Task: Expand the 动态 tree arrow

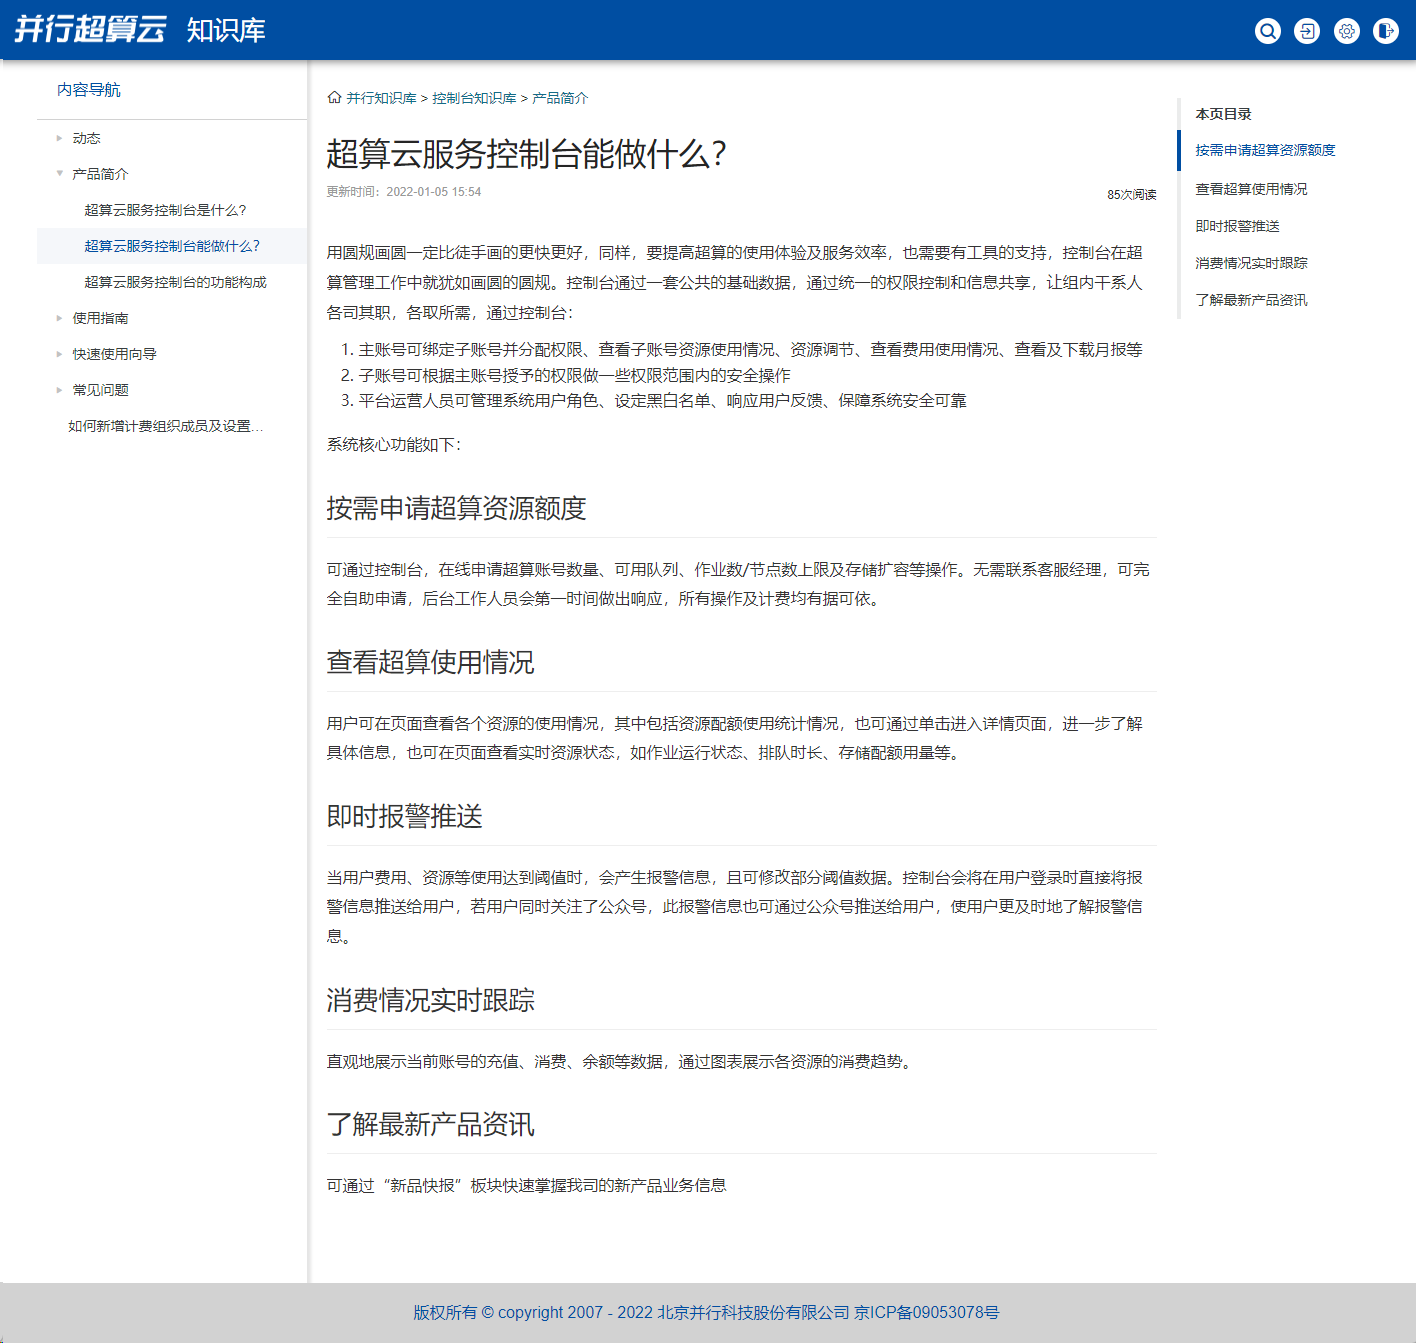Action: tap(59, 138)
